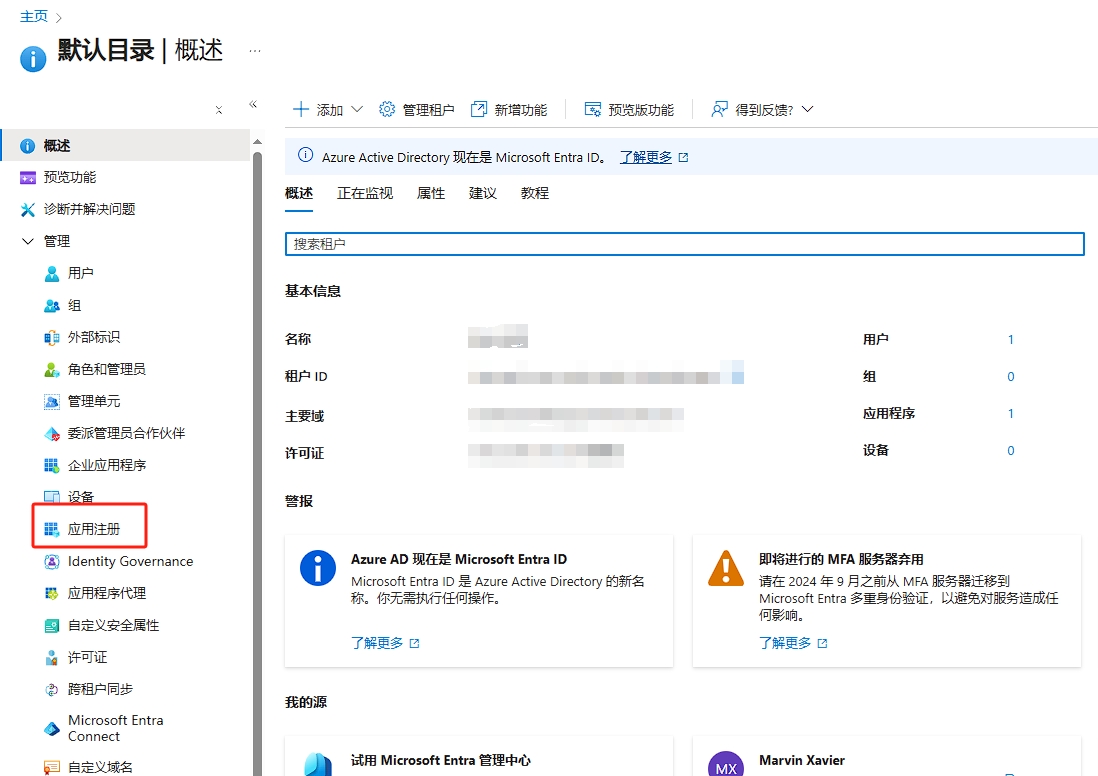The width and height of the screenshot is (1098, 776).
Task: Open Identity Governance sidebar item
Action: click(130, 561)
